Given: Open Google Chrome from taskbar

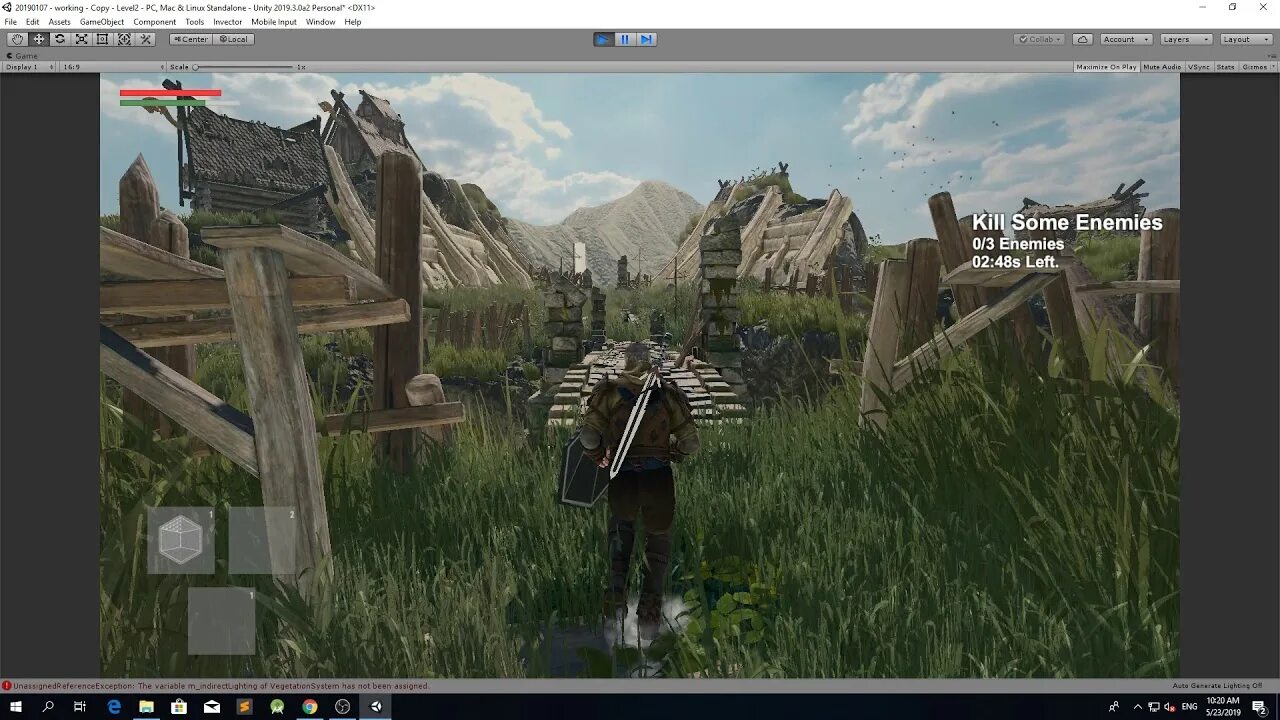Looking at the screenshot, I should (310, 706).
